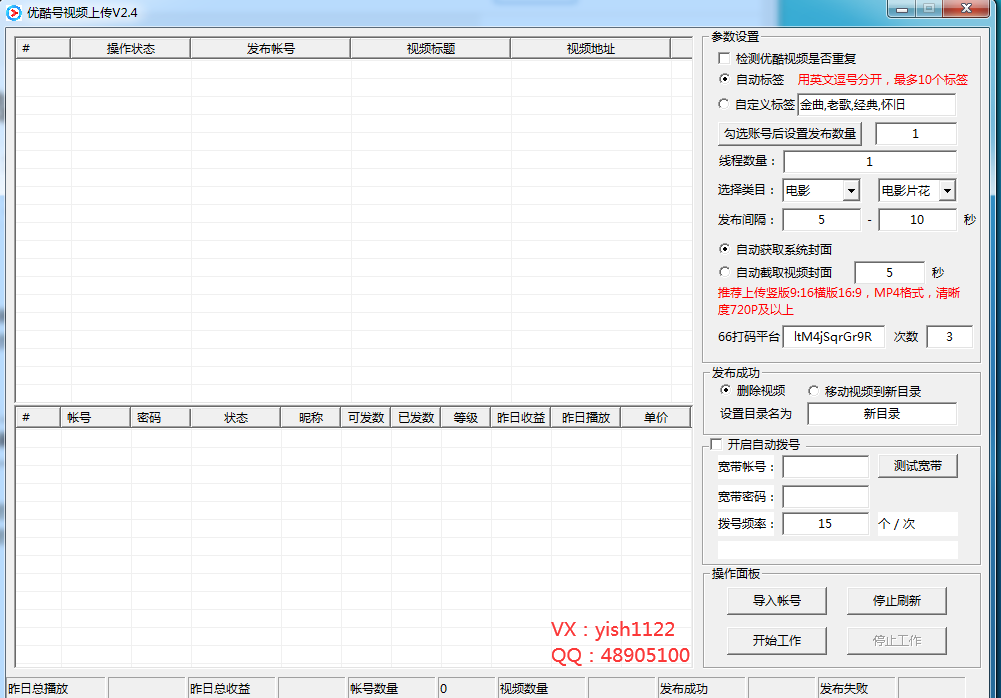Click the 昨日播放 column header
The image size is (1001, 698).
(x=586, y=418)
